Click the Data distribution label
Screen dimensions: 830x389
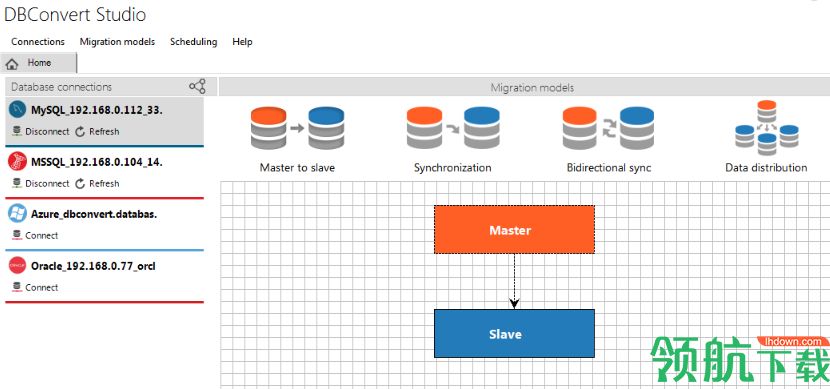[x=766, y=168]
